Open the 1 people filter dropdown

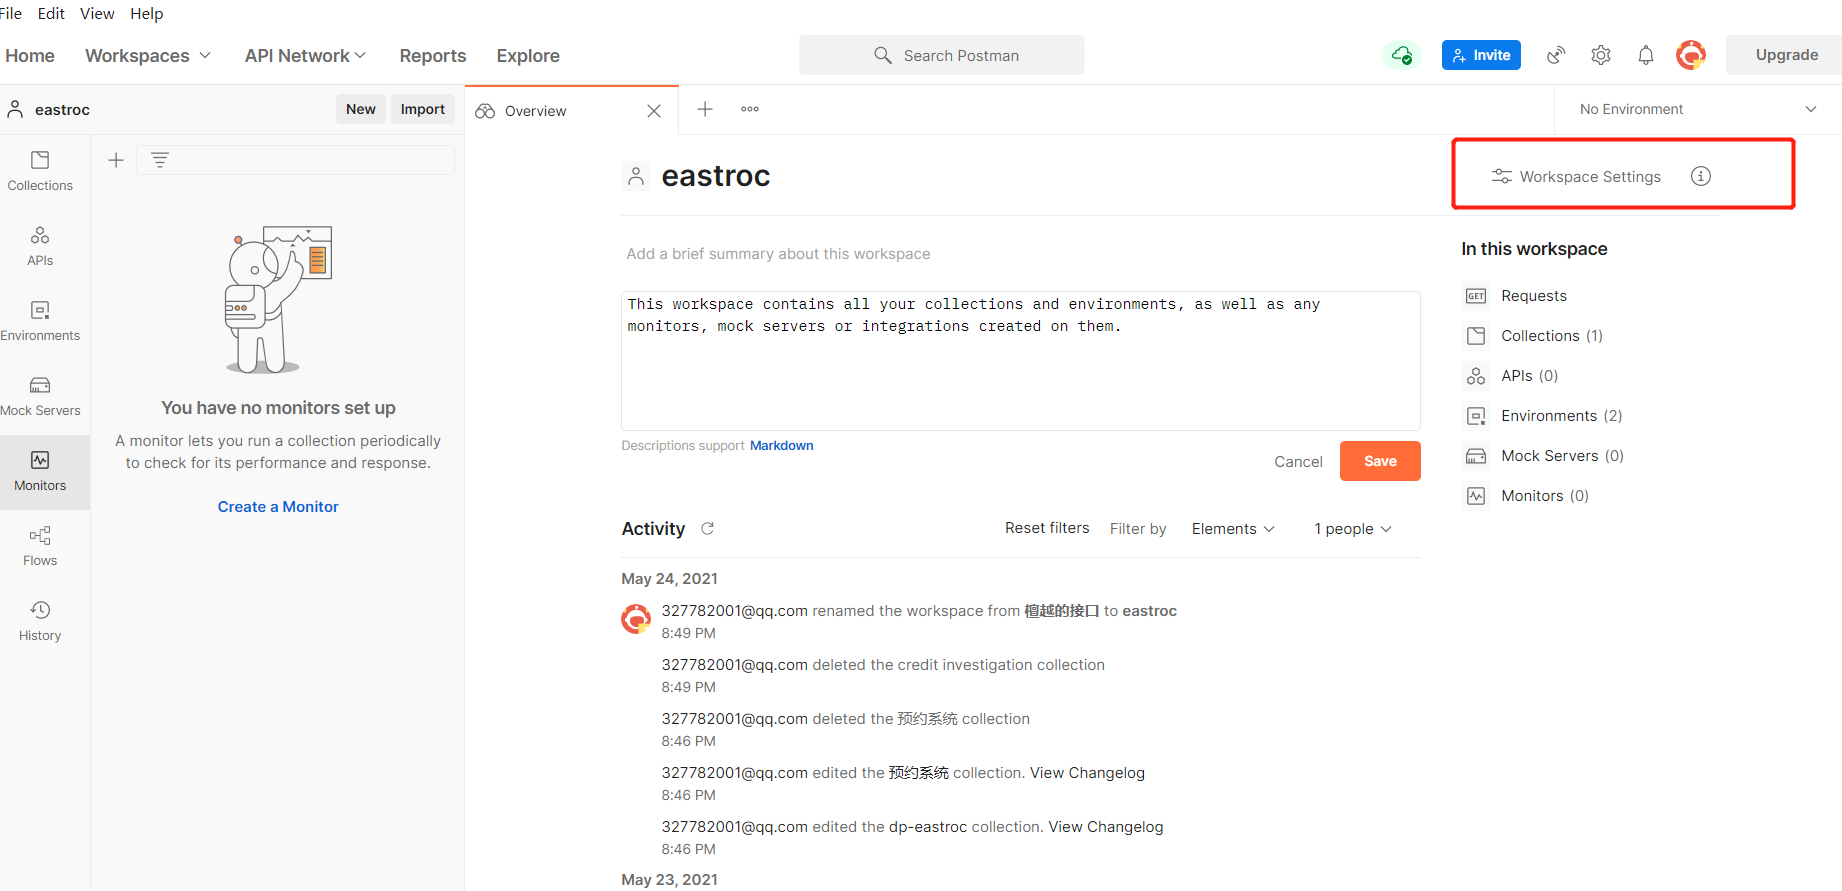coord(1353,529)
